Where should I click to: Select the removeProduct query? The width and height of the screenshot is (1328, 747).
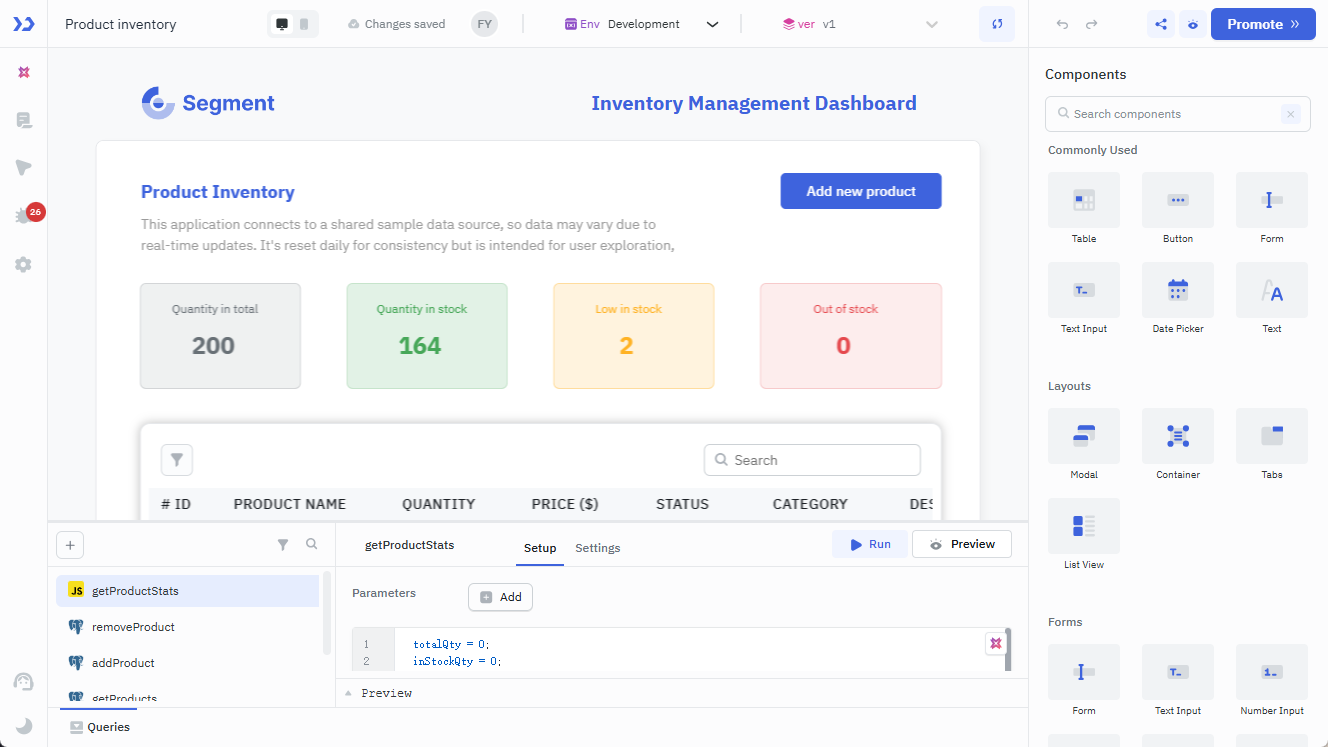point(188,627)
